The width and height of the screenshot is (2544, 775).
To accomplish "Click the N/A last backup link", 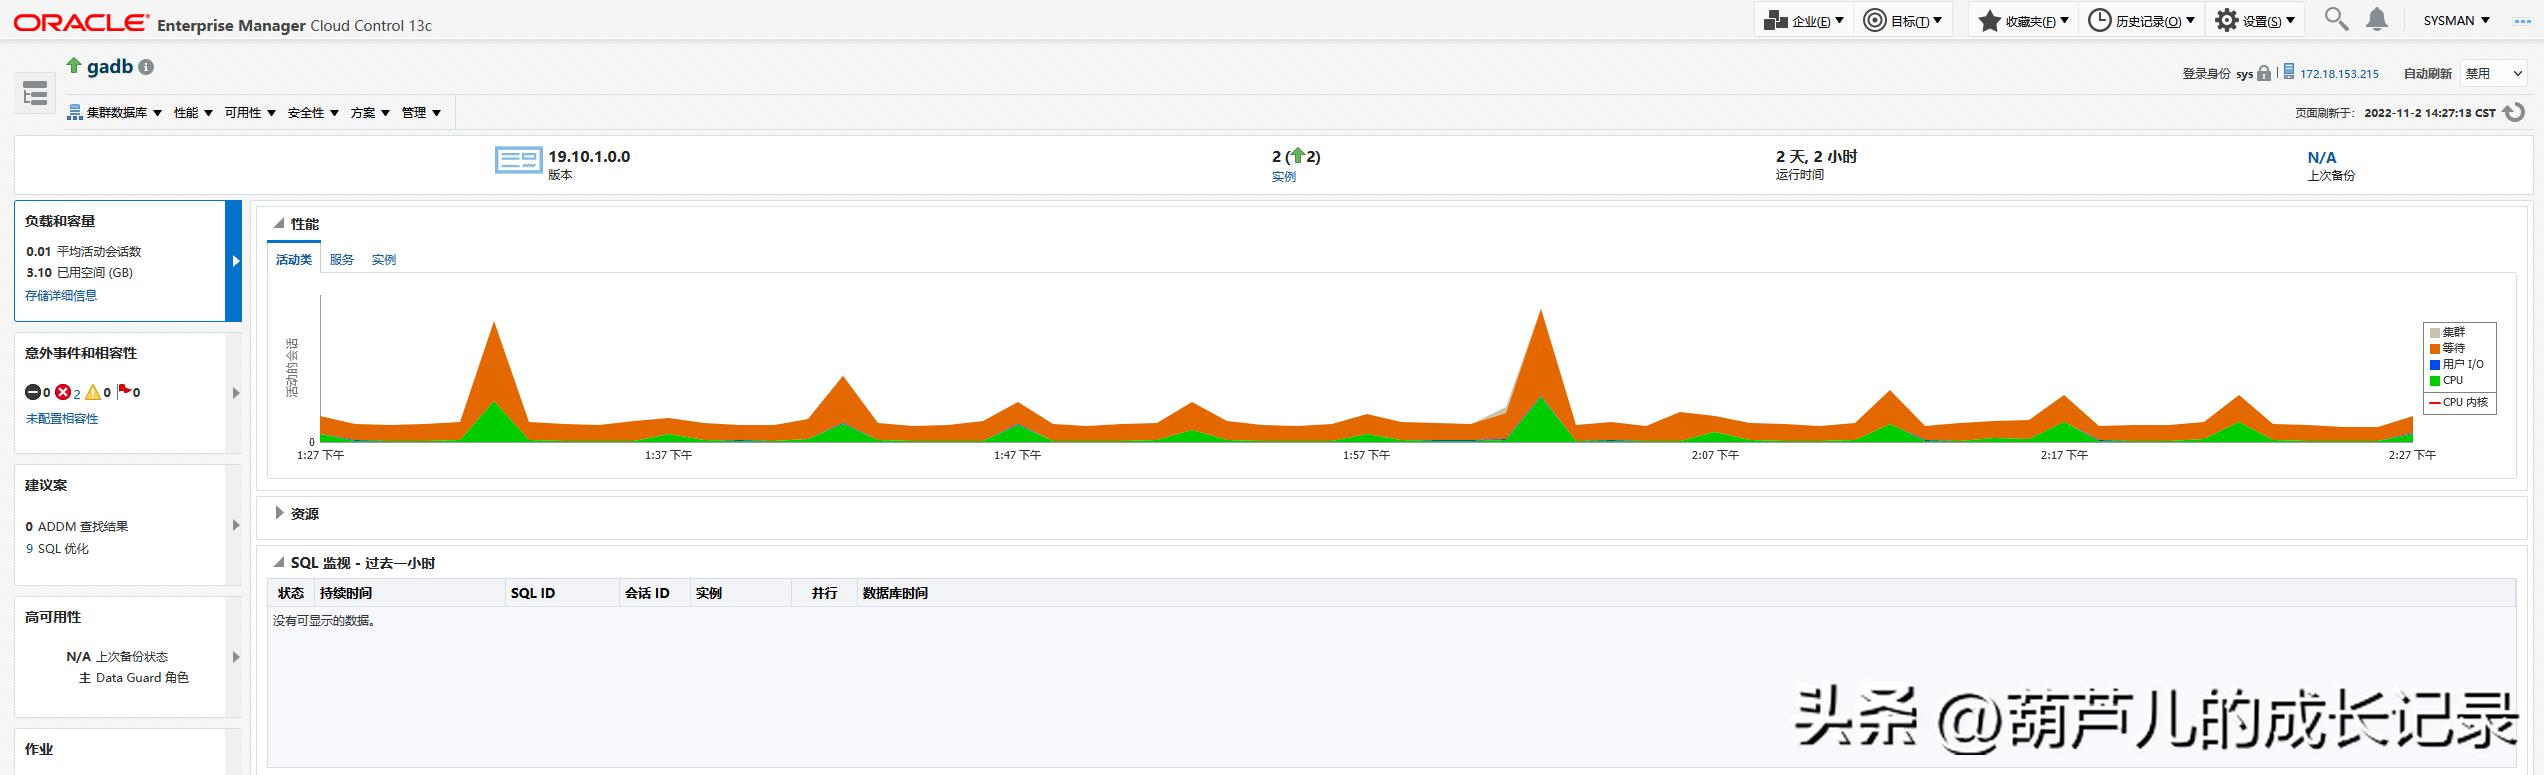I will pos(2322,158).
